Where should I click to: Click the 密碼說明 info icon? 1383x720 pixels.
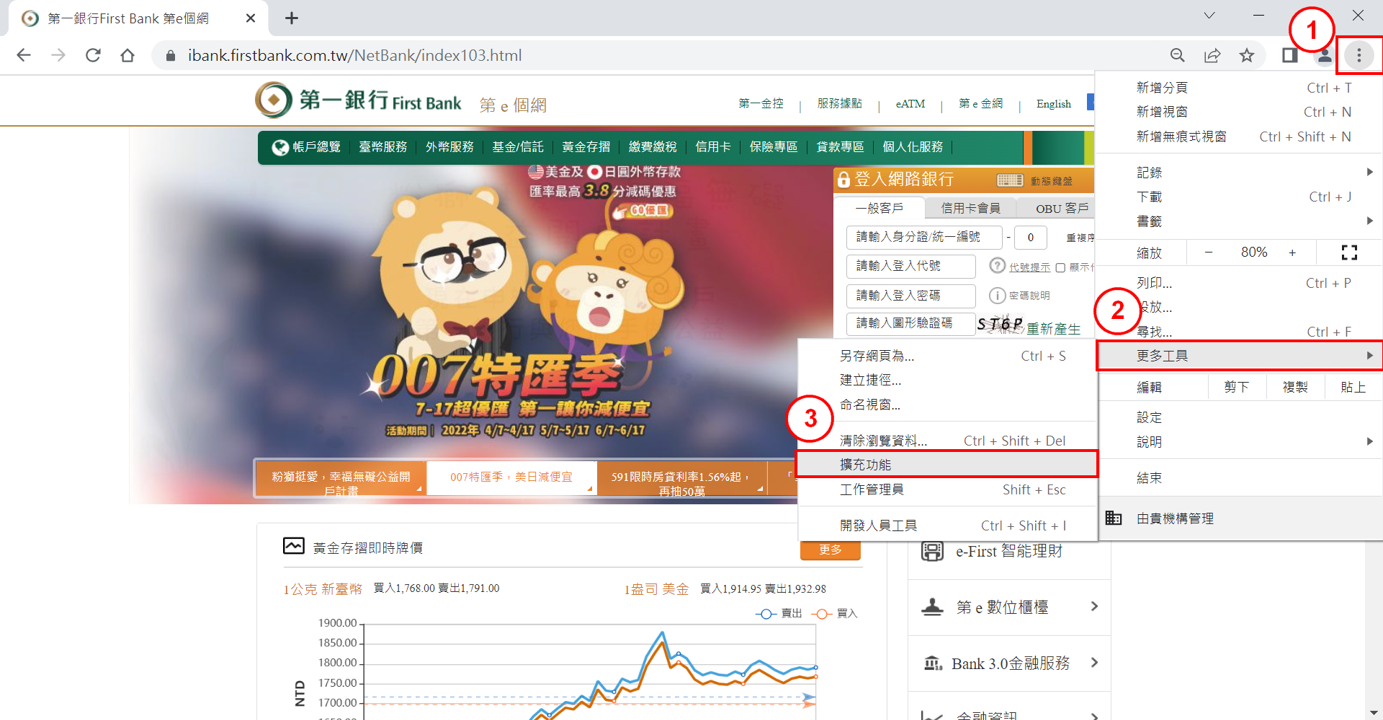[x=997, y=295]
